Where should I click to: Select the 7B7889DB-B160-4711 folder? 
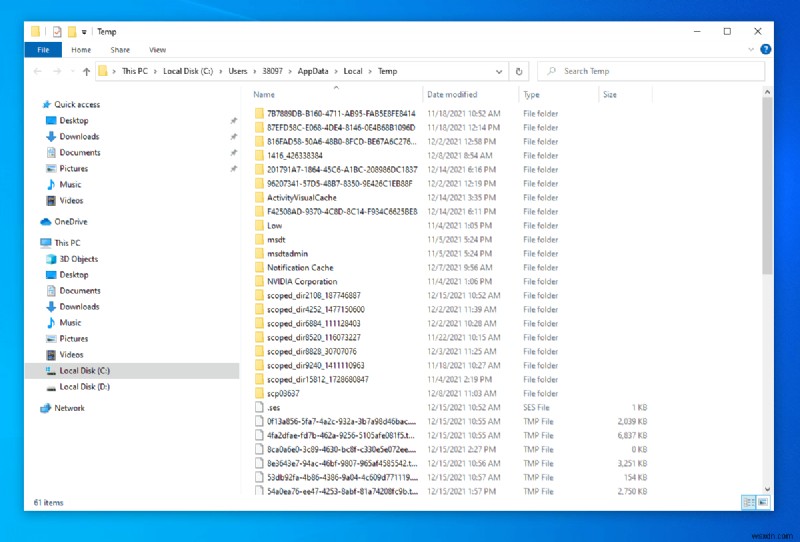(x=341, y=113)
